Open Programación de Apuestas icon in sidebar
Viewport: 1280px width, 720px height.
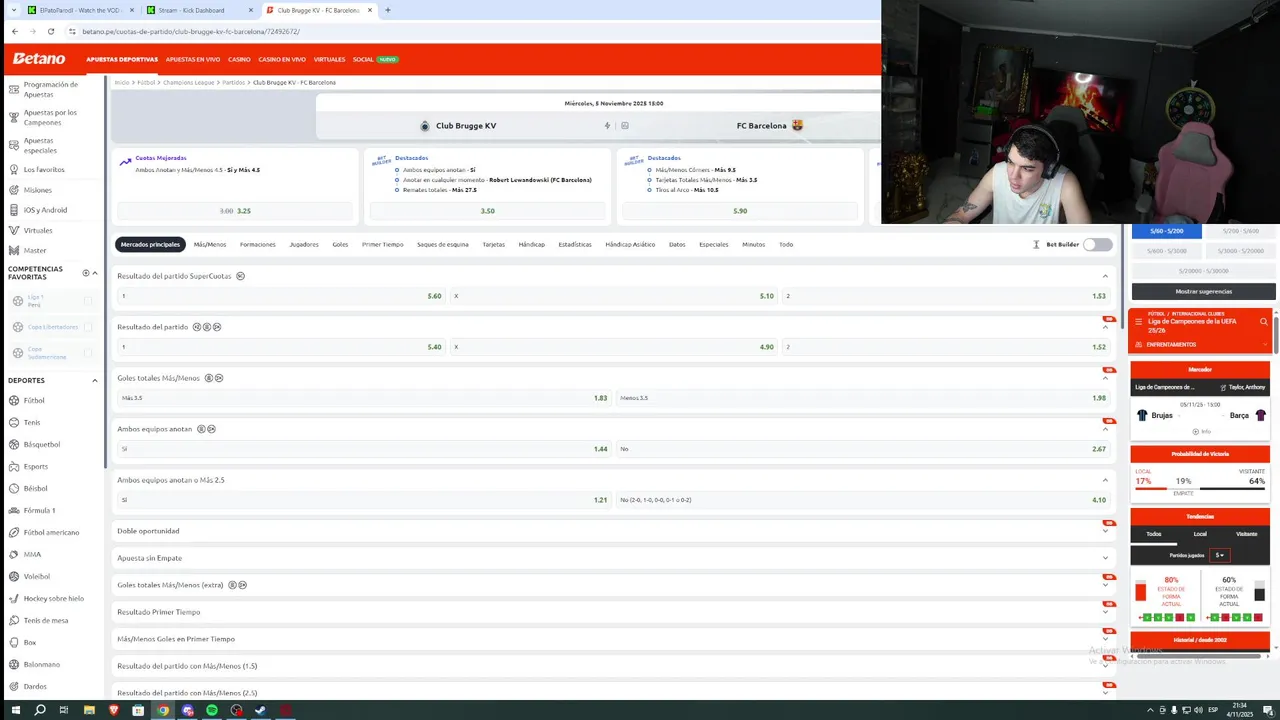(x=14, y=89)
